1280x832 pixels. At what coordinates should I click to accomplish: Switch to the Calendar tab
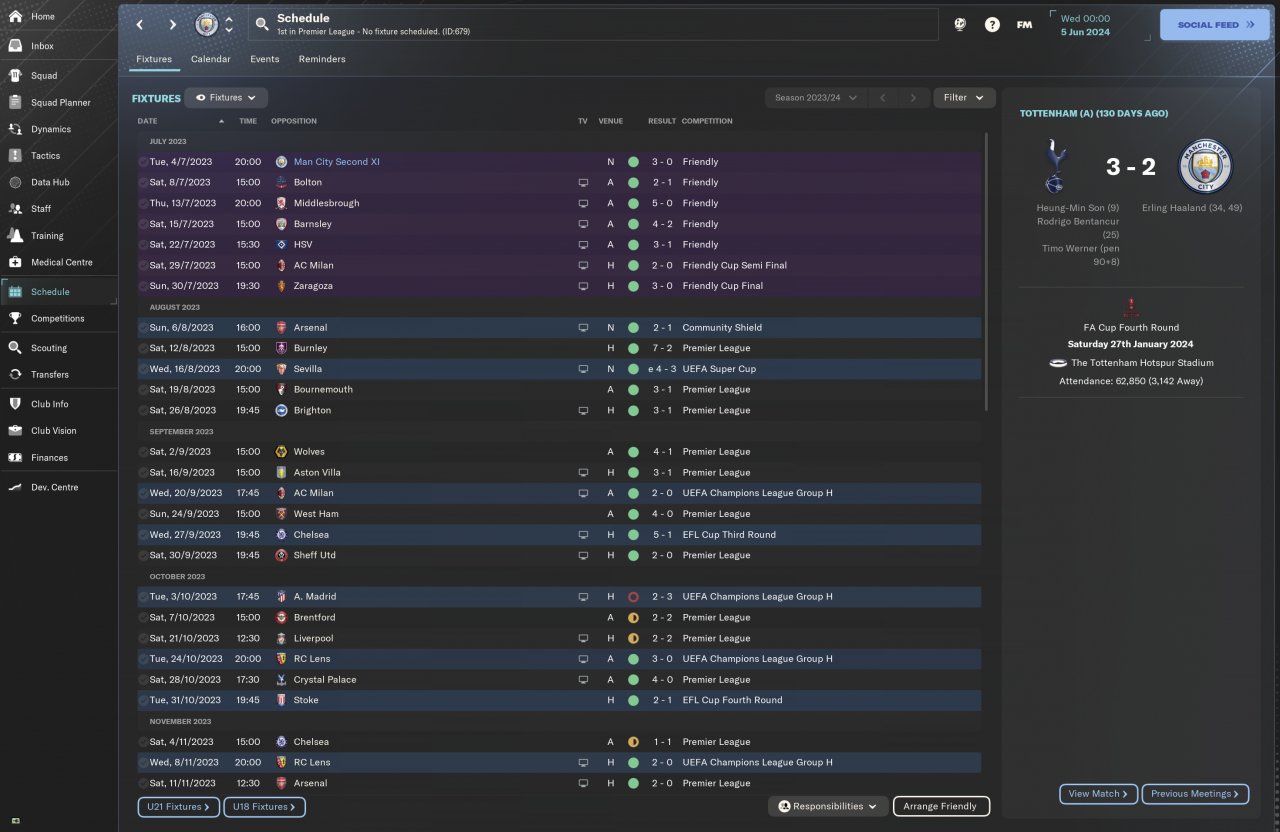tap(210, 59)
